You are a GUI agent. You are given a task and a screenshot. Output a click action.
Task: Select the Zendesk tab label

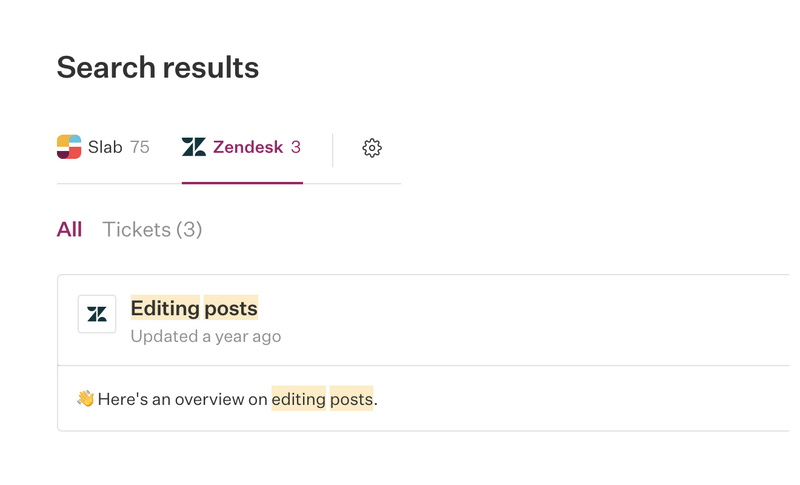tap(248, 147)
